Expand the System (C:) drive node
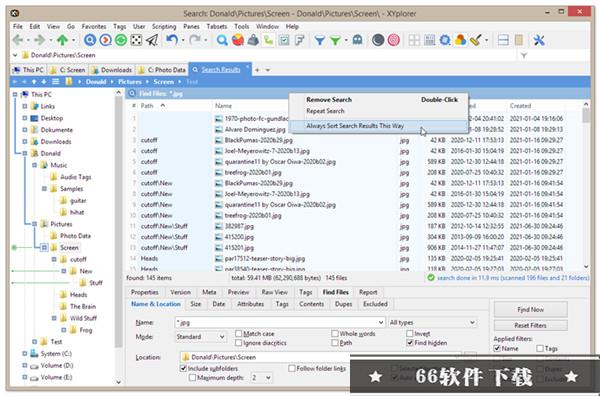 pos(25,354)
